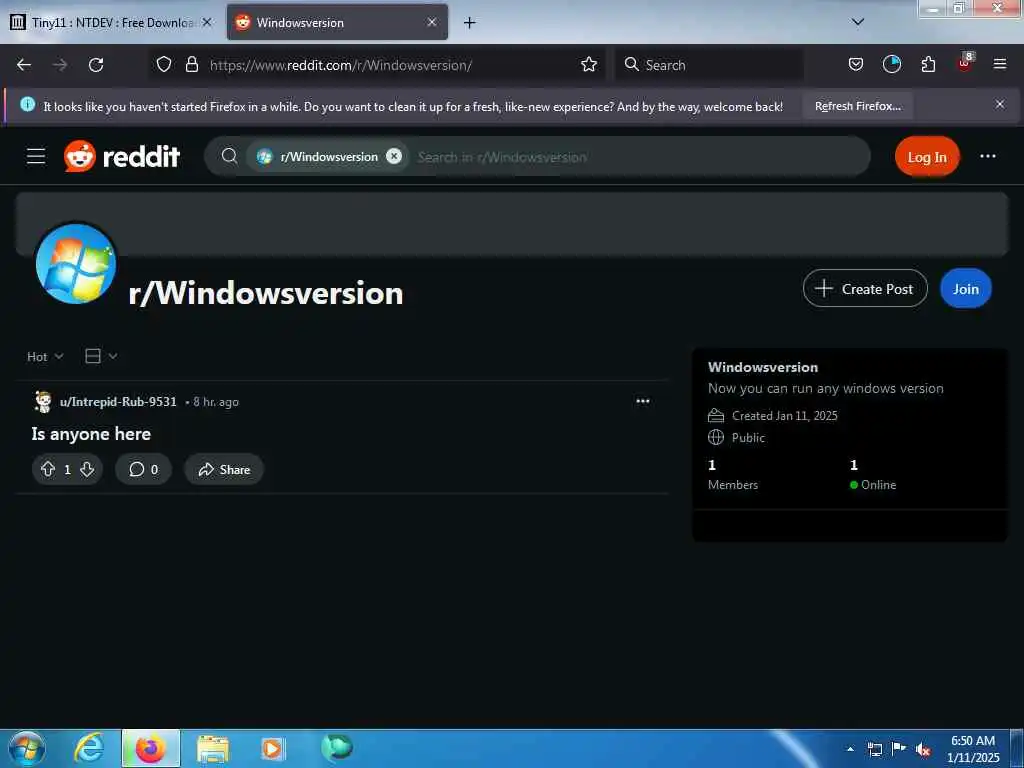The image size is (1024, 768).
Task: Click the taskbar clock showing 6:50 AM
Action: point(973,749)
